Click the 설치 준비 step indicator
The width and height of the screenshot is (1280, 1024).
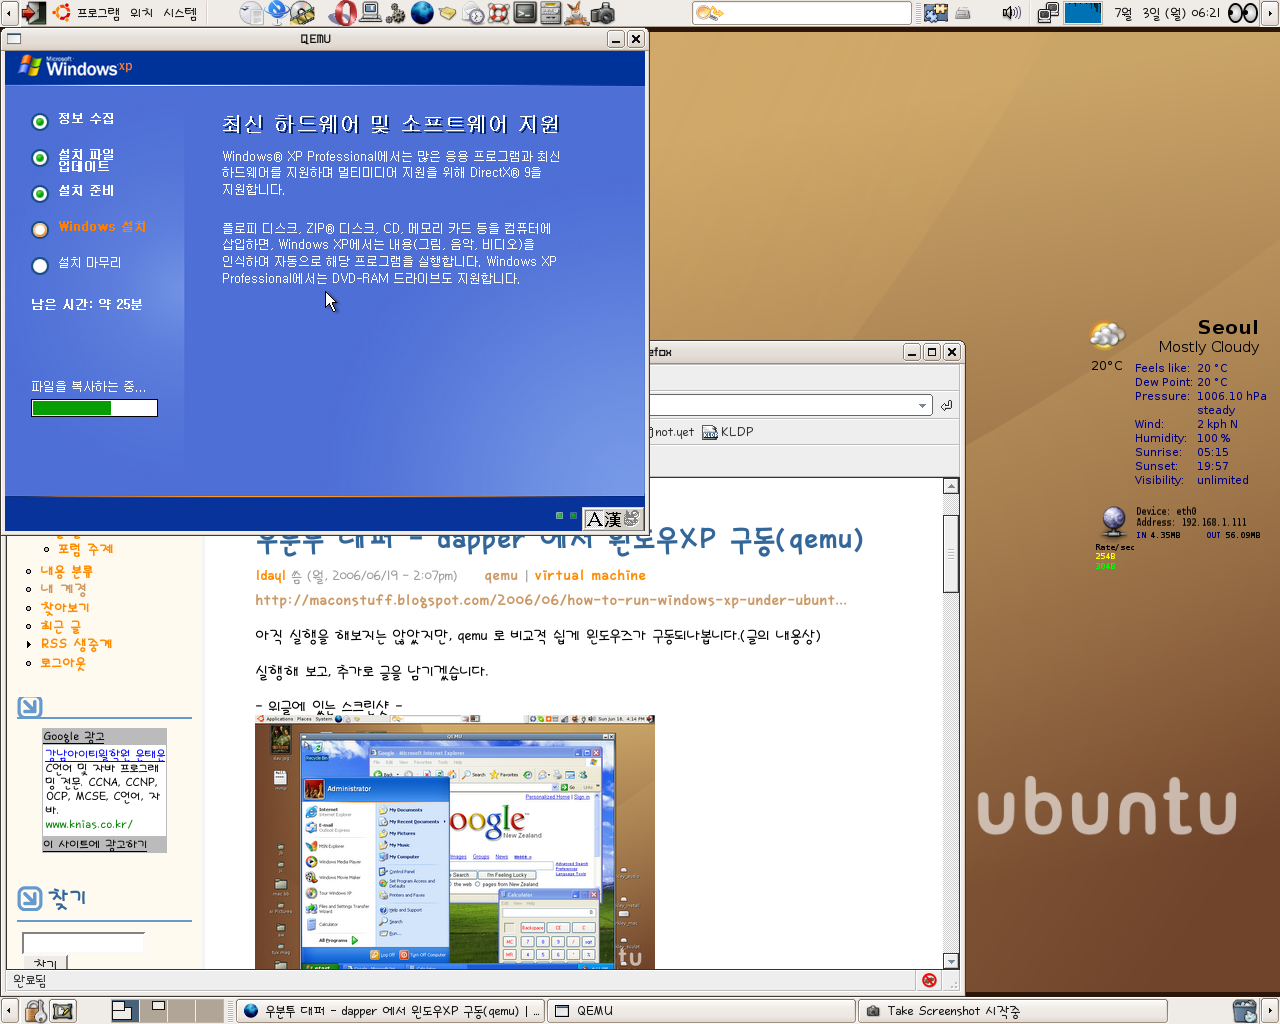click(40, 194)
